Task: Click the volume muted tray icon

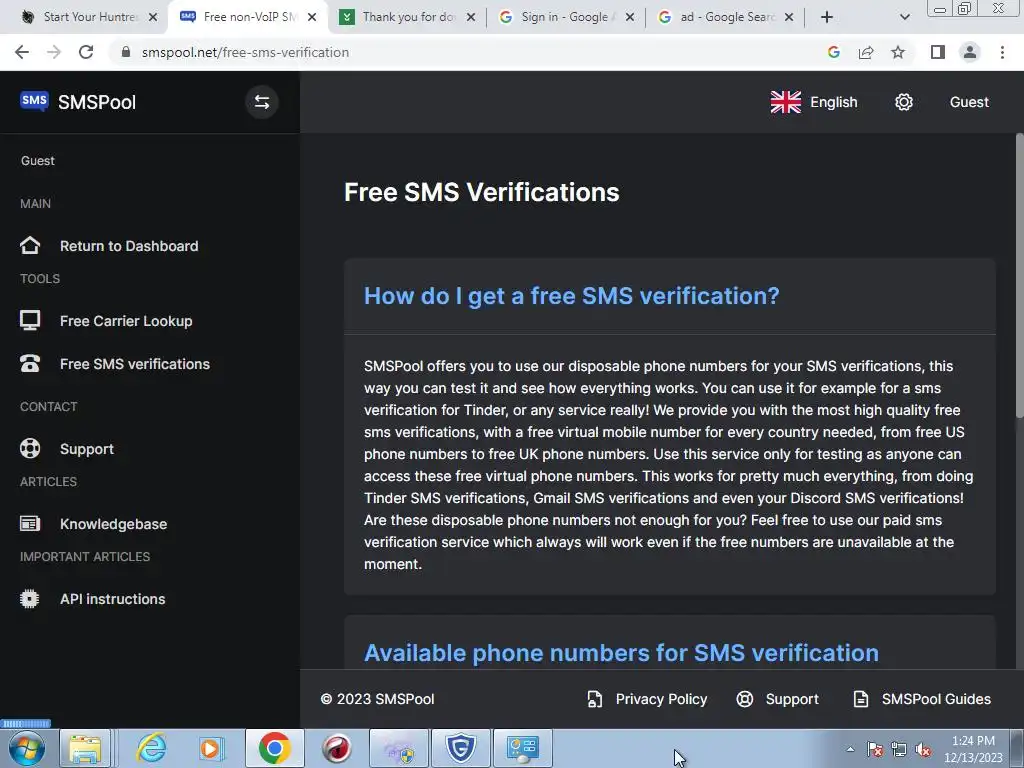Action: point(923,749)
